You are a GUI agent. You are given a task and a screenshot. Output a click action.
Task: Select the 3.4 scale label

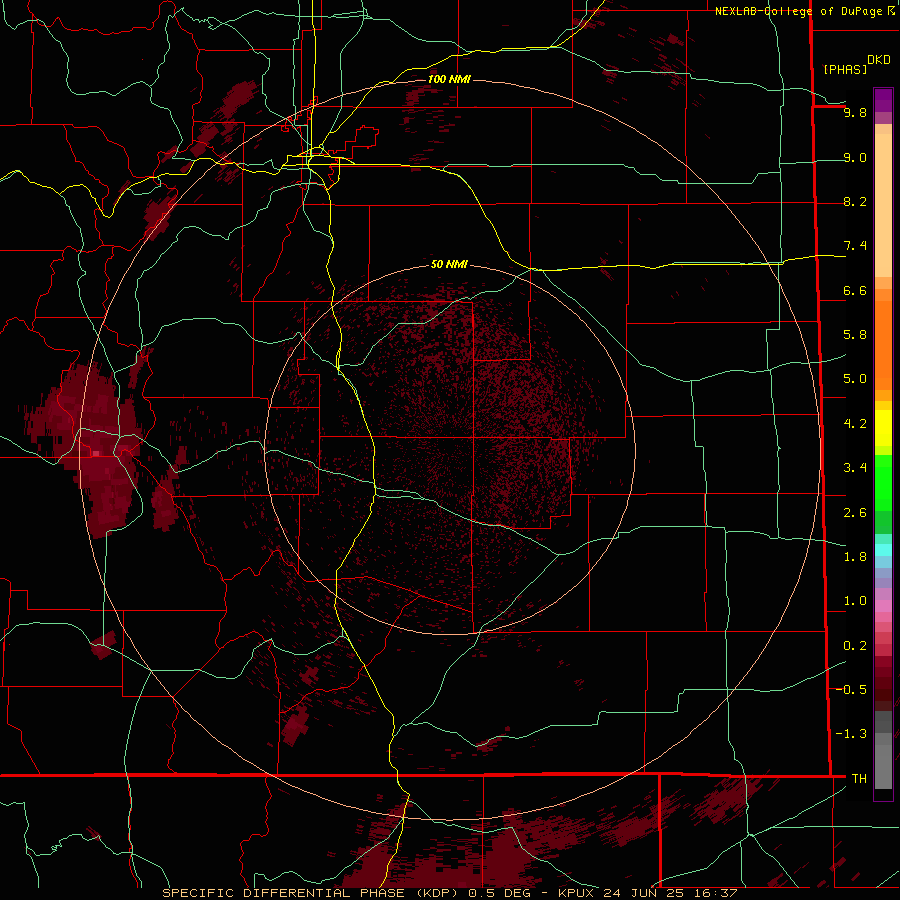point(855,468)
